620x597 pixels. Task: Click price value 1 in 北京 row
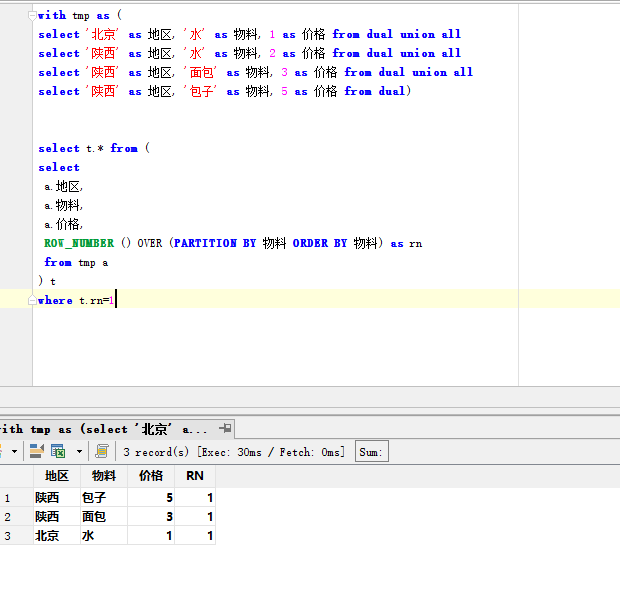(x=151, y=536)
